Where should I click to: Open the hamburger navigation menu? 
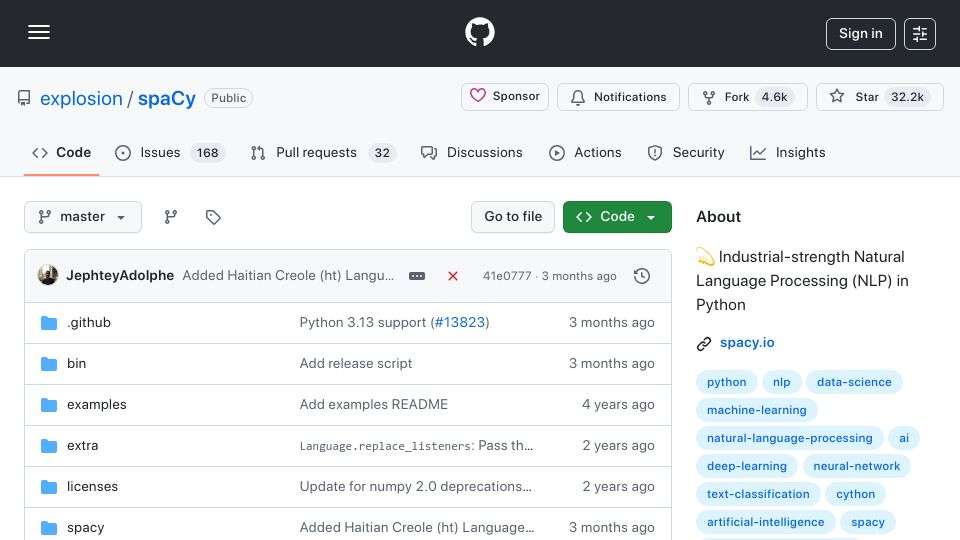point(39,32)
